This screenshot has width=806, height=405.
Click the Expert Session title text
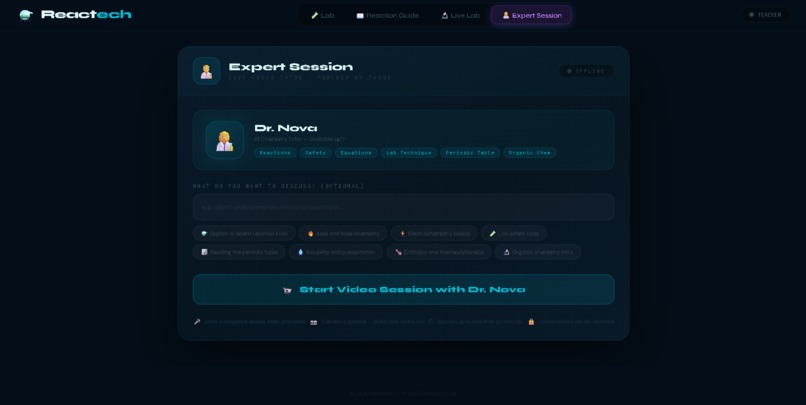291,67
